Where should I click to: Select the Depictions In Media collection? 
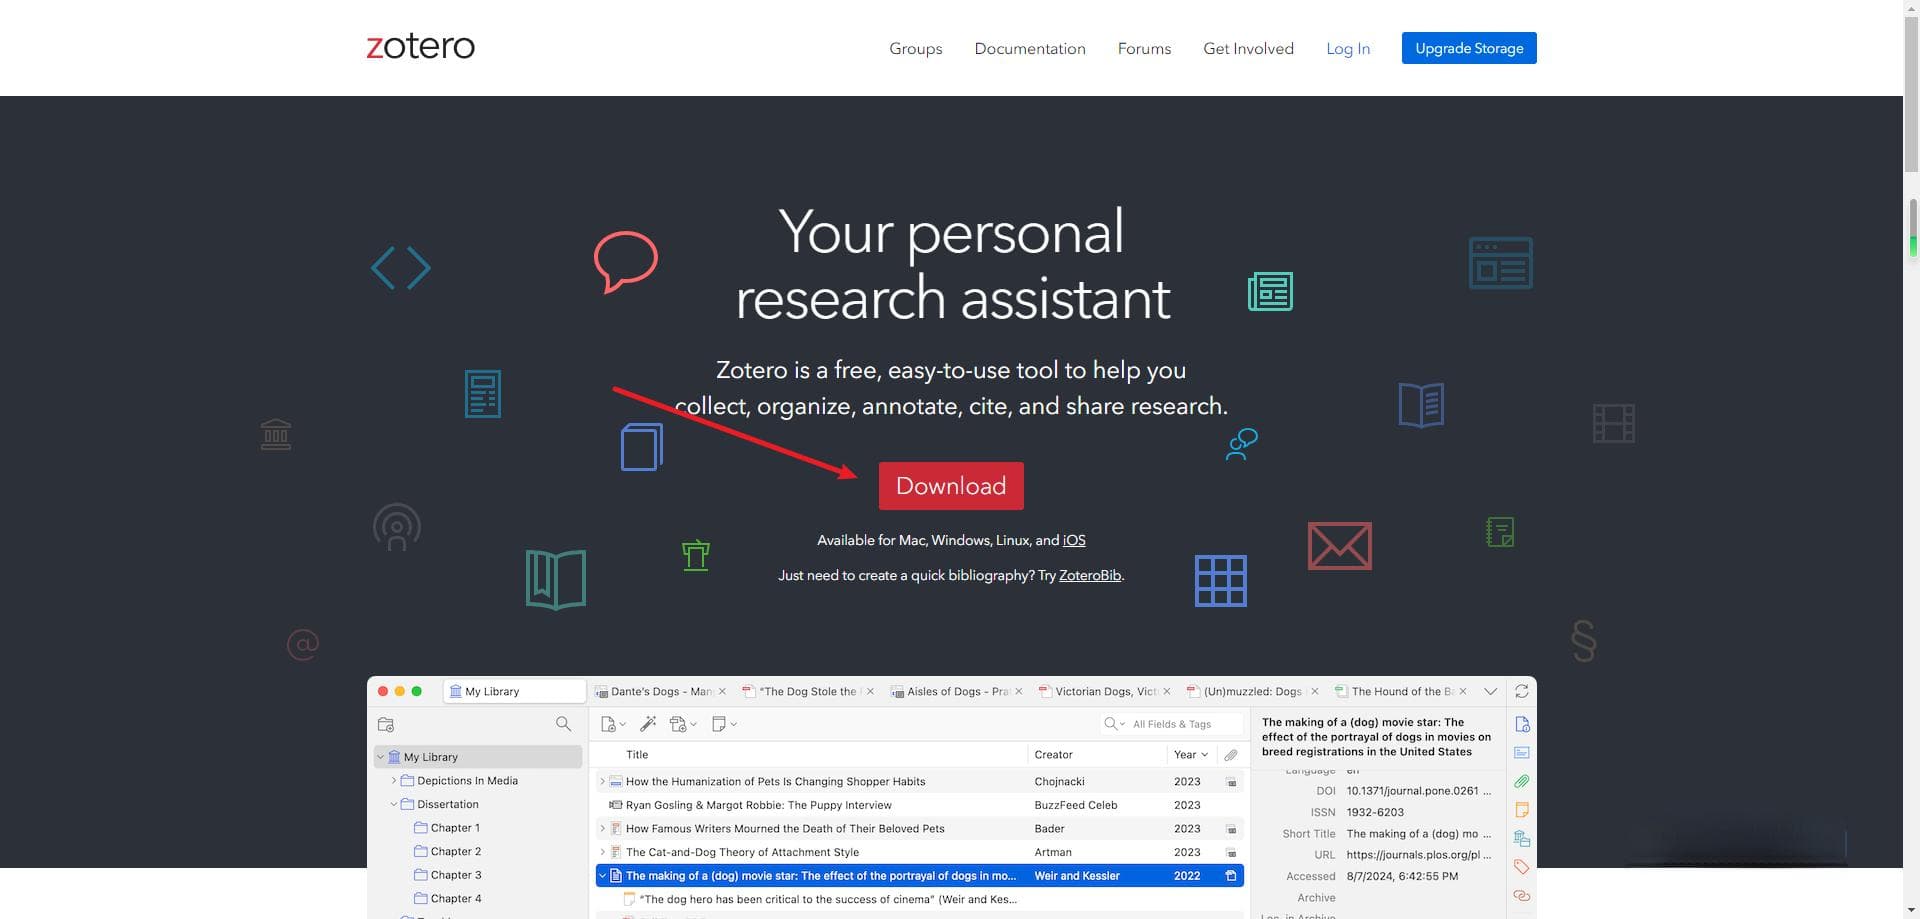click(x=467, y=781)
